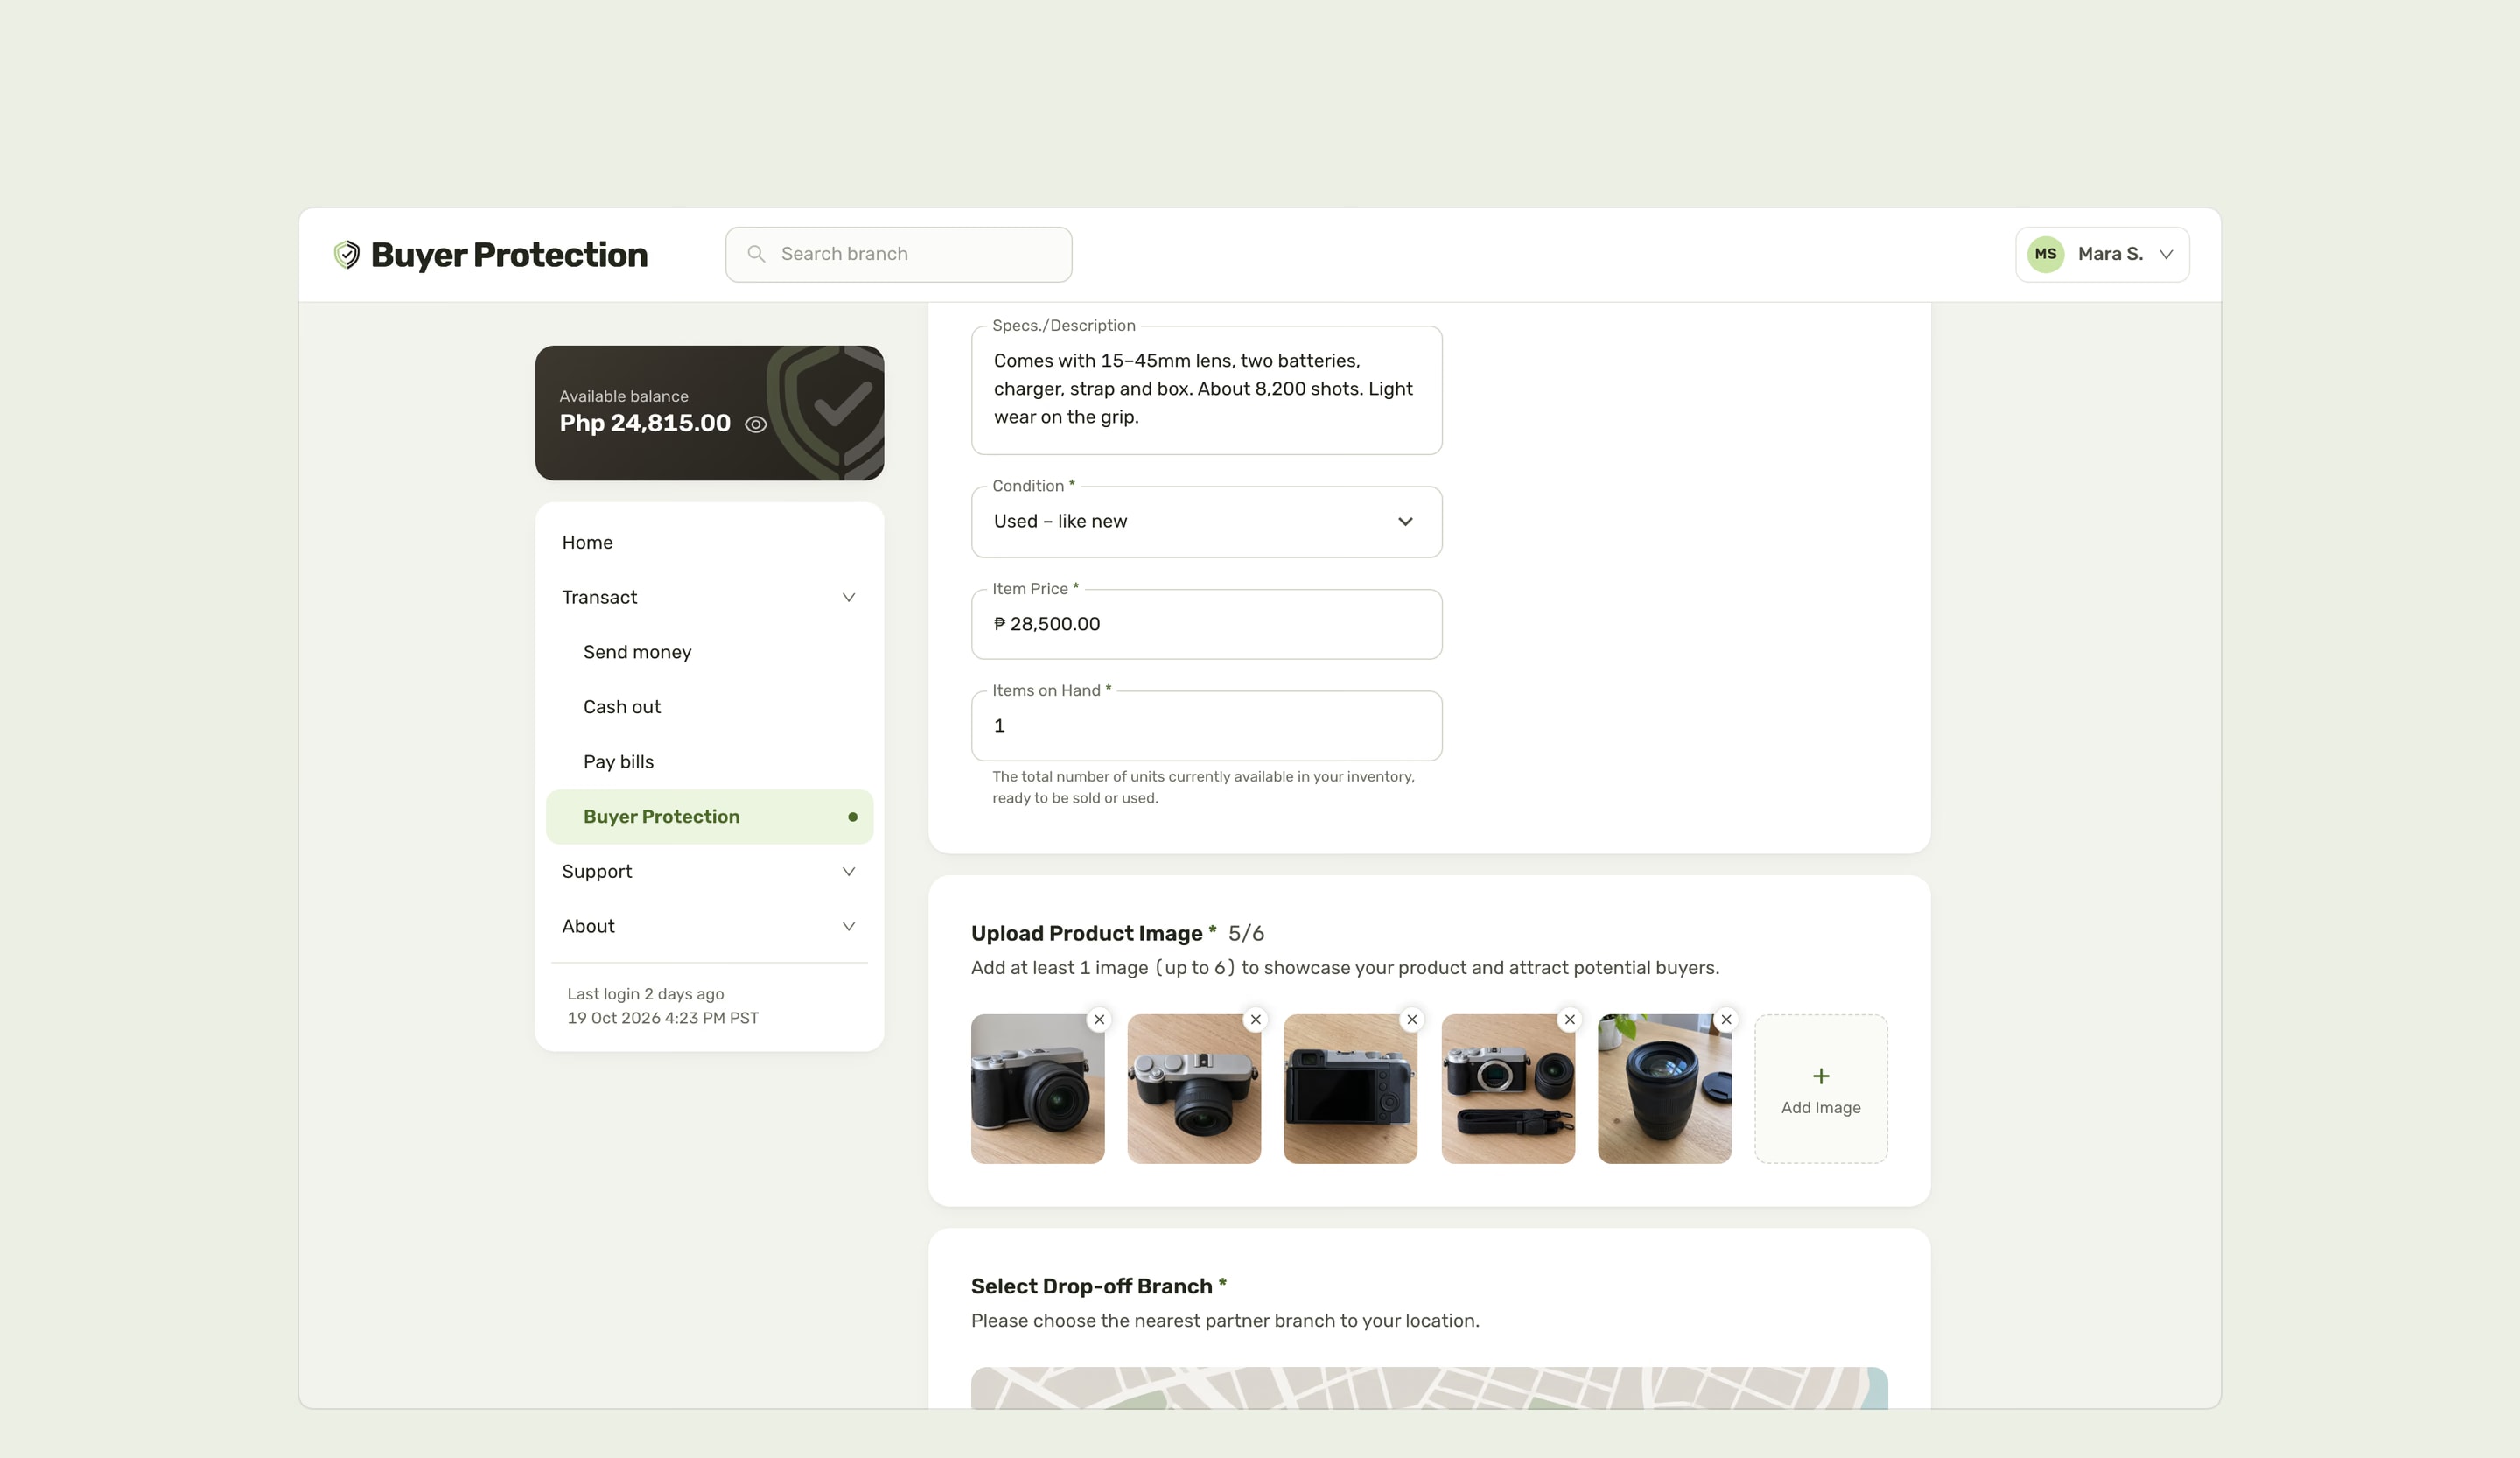Open the lens thumbnail
This screenshot has height=1458, width=2520.
click(1665, 1089)
